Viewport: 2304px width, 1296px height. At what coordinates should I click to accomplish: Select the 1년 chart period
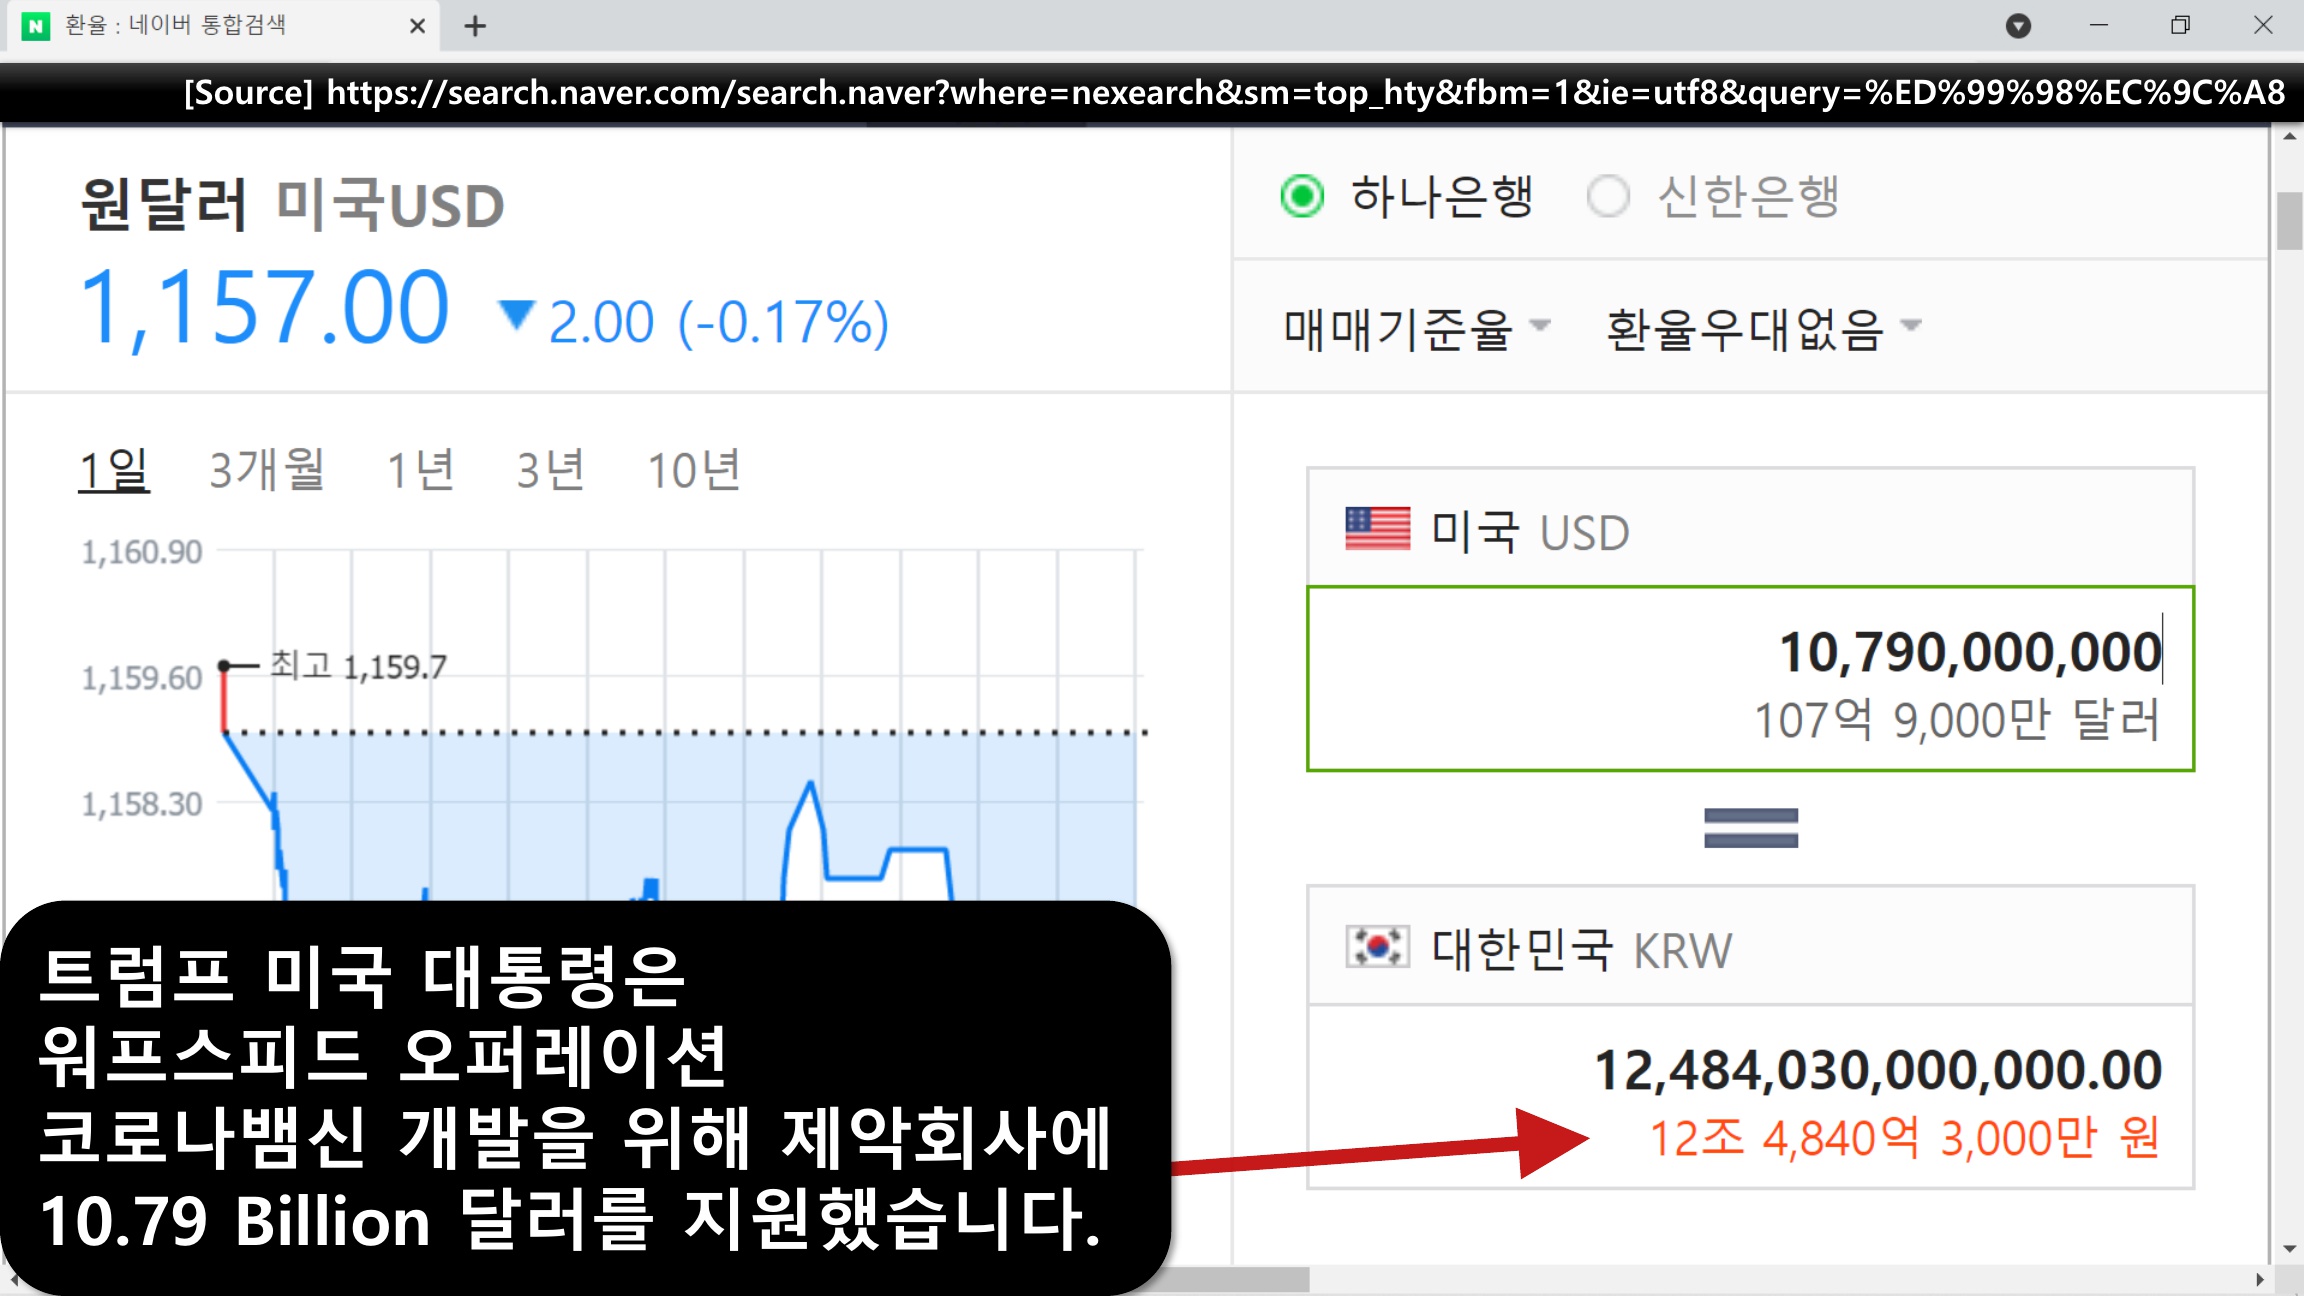click(x=420, y=469)
